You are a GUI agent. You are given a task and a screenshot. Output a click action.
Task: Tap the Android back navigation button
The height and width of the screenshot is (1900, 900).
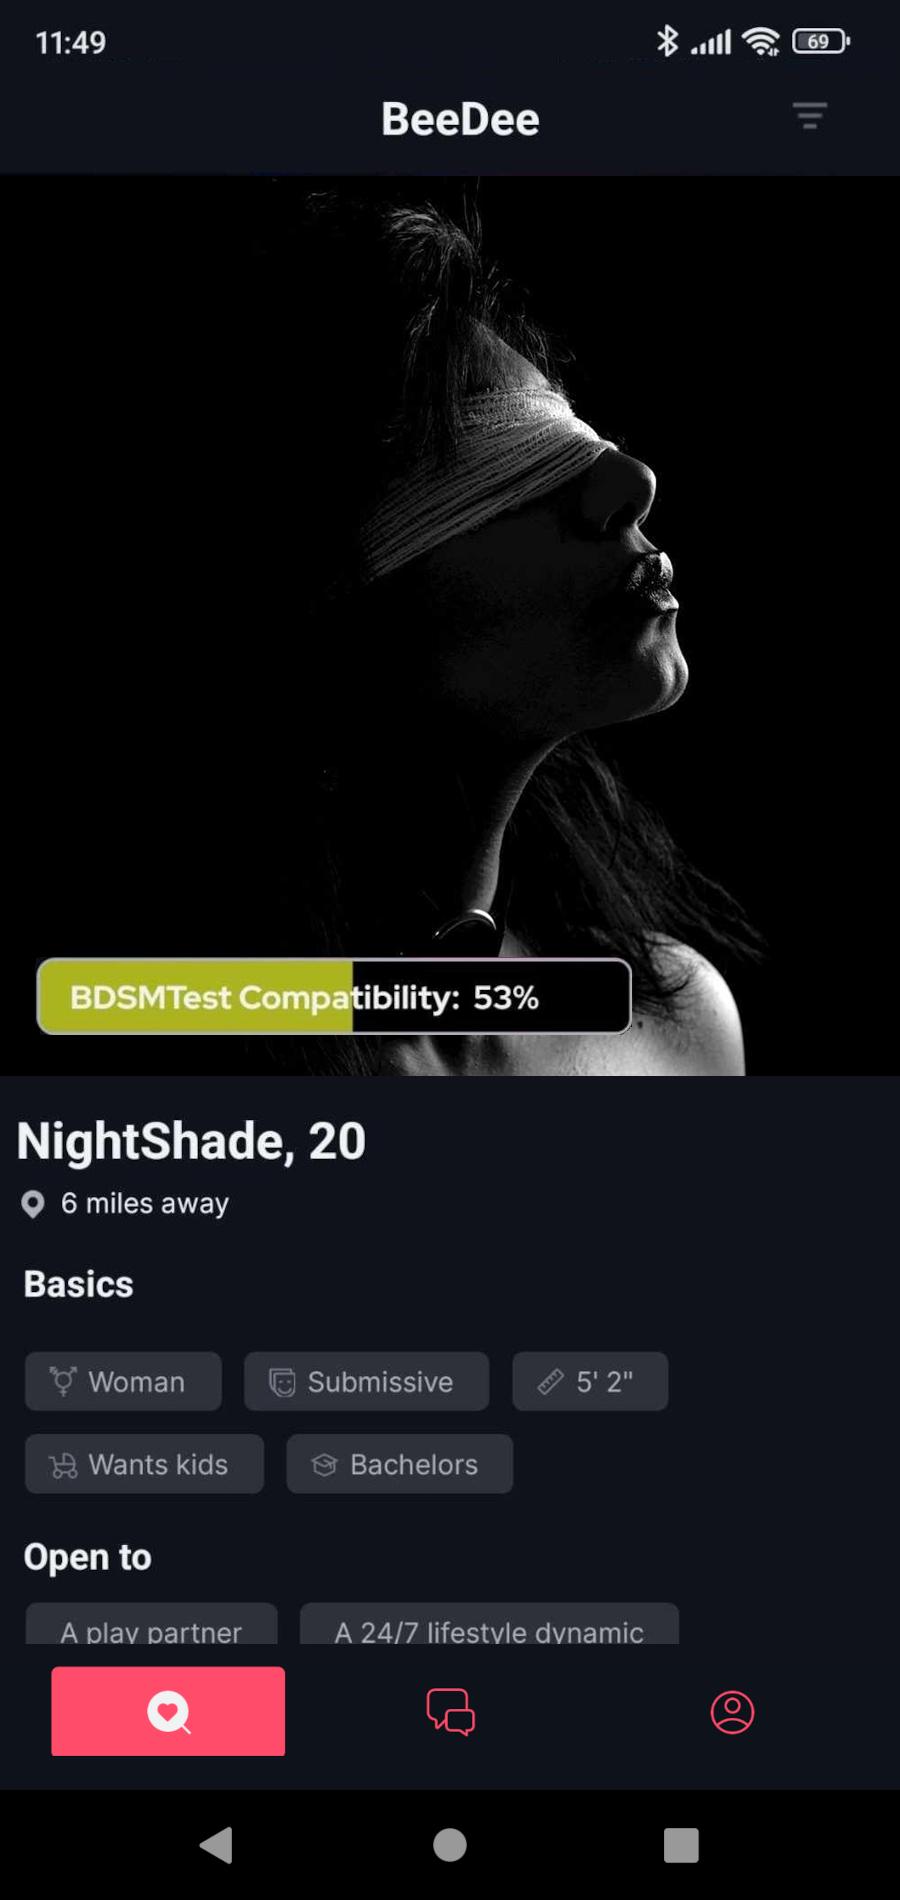tap(217, 1845)
